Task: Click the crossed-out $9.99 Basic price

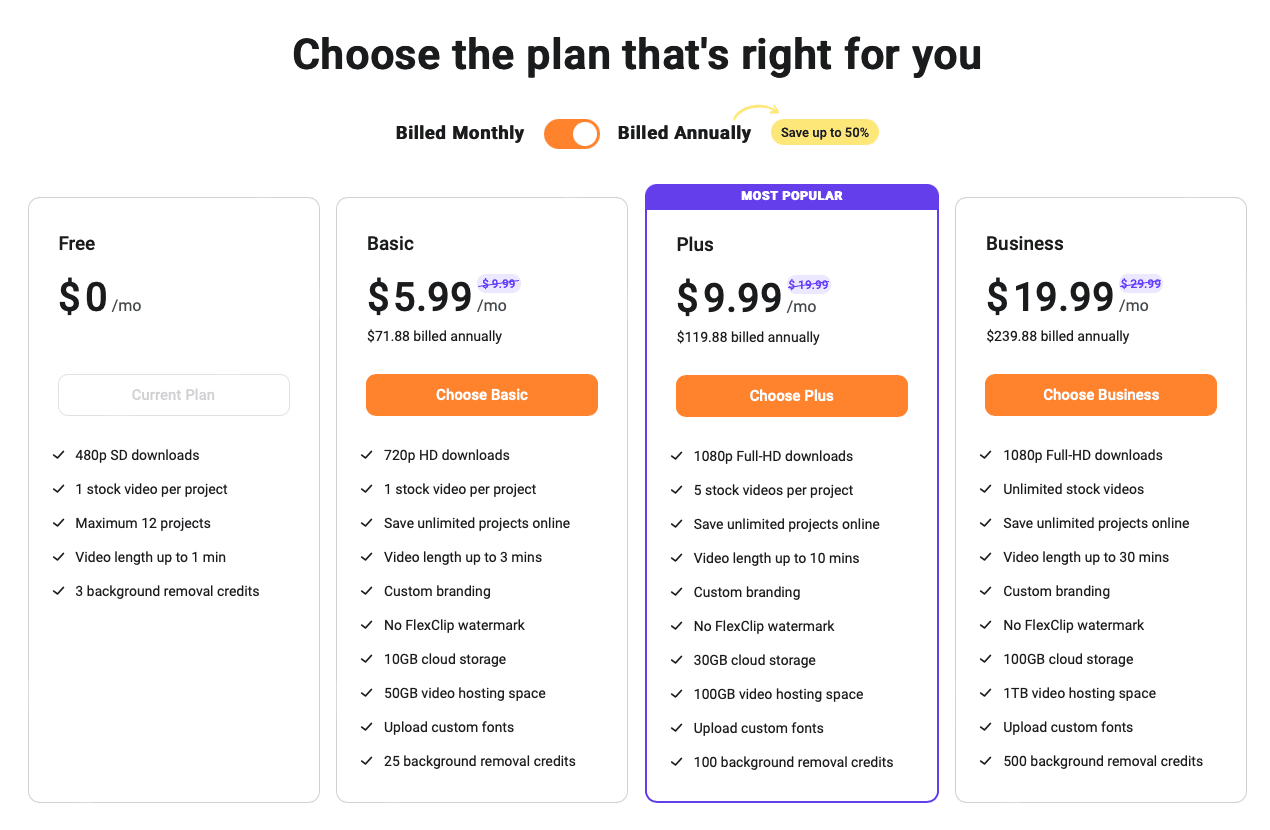Action: (x=499, y=284)
